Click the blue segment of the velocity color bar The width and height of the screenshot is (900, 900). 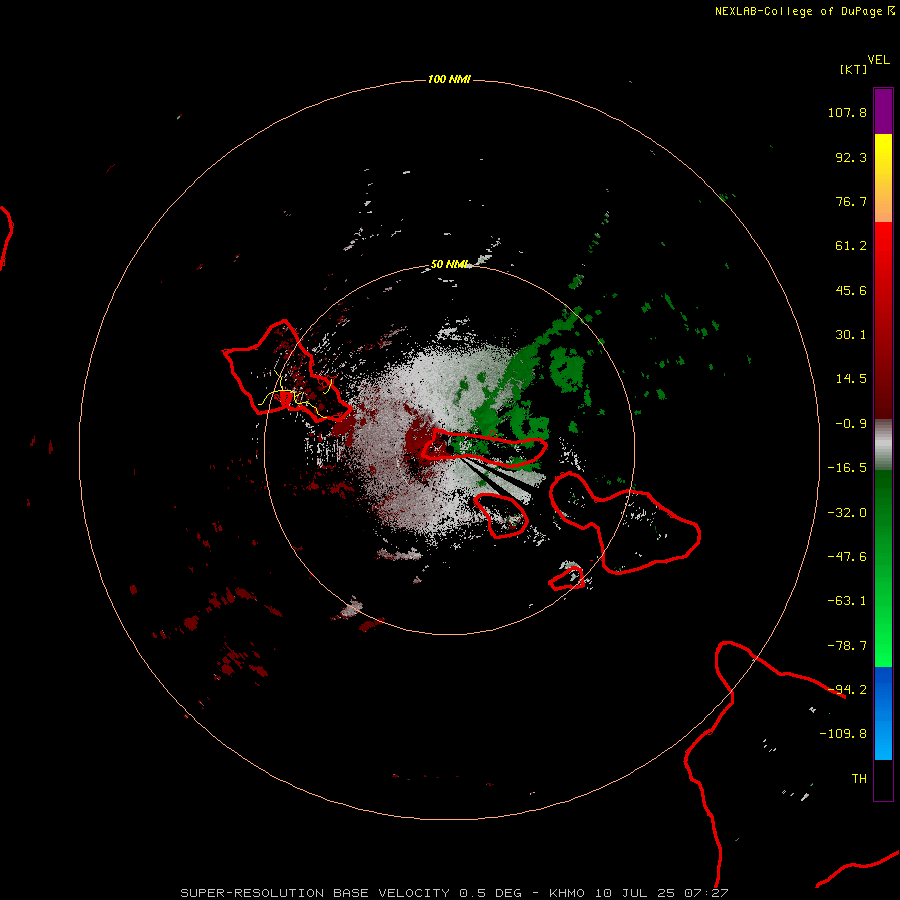883,713
